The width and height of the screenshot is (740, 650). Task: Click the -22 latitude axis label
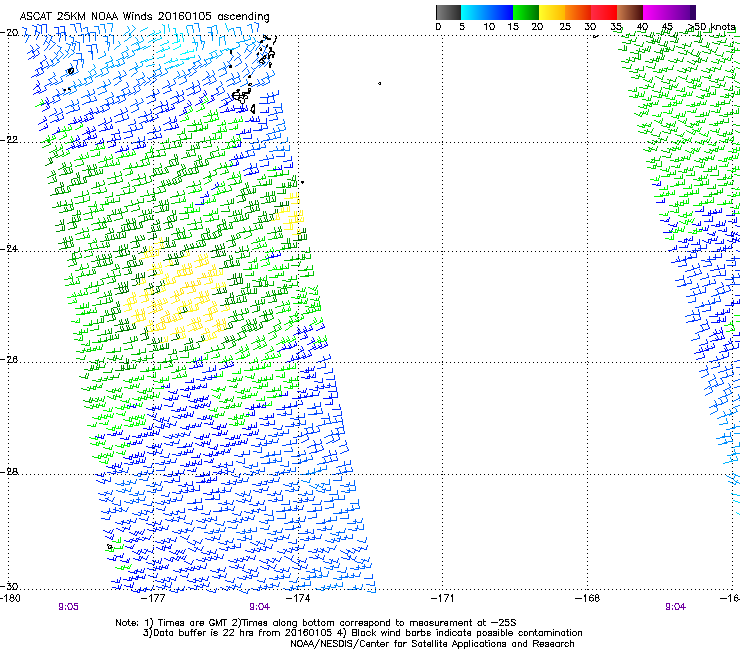9,140
